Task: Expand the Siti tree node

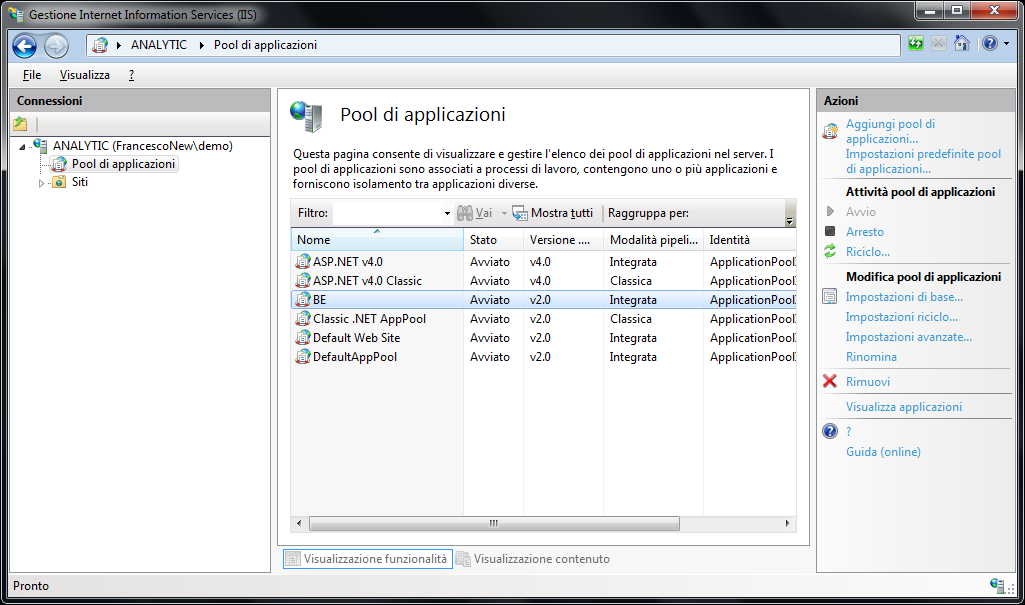Action: click(x=42, y=183)
